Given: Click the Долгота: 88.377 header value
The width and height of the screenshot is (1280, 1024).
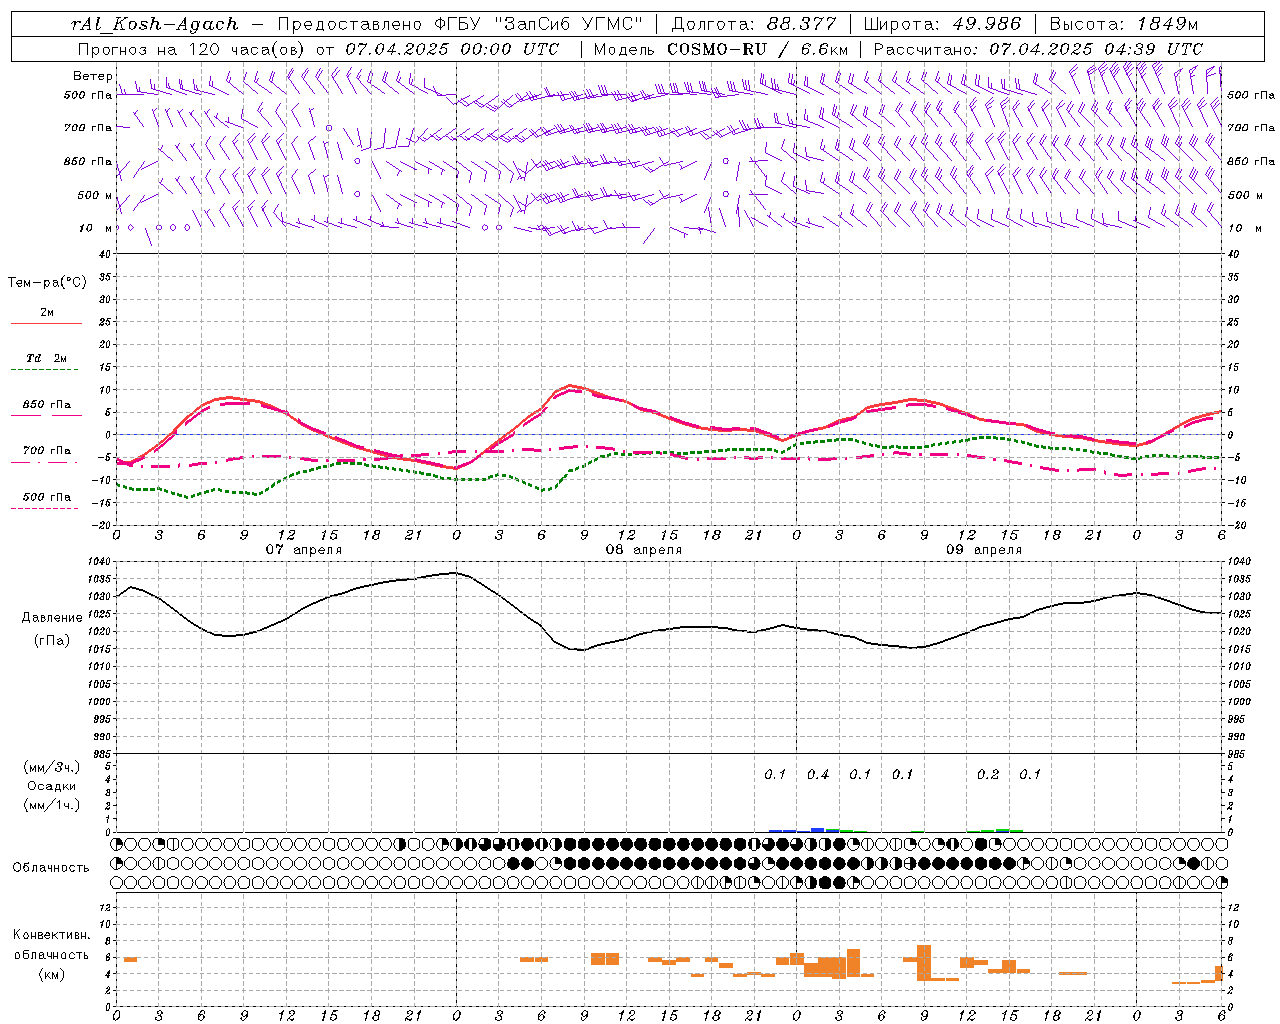Looking at the screenshot, I should pos(753,24).
